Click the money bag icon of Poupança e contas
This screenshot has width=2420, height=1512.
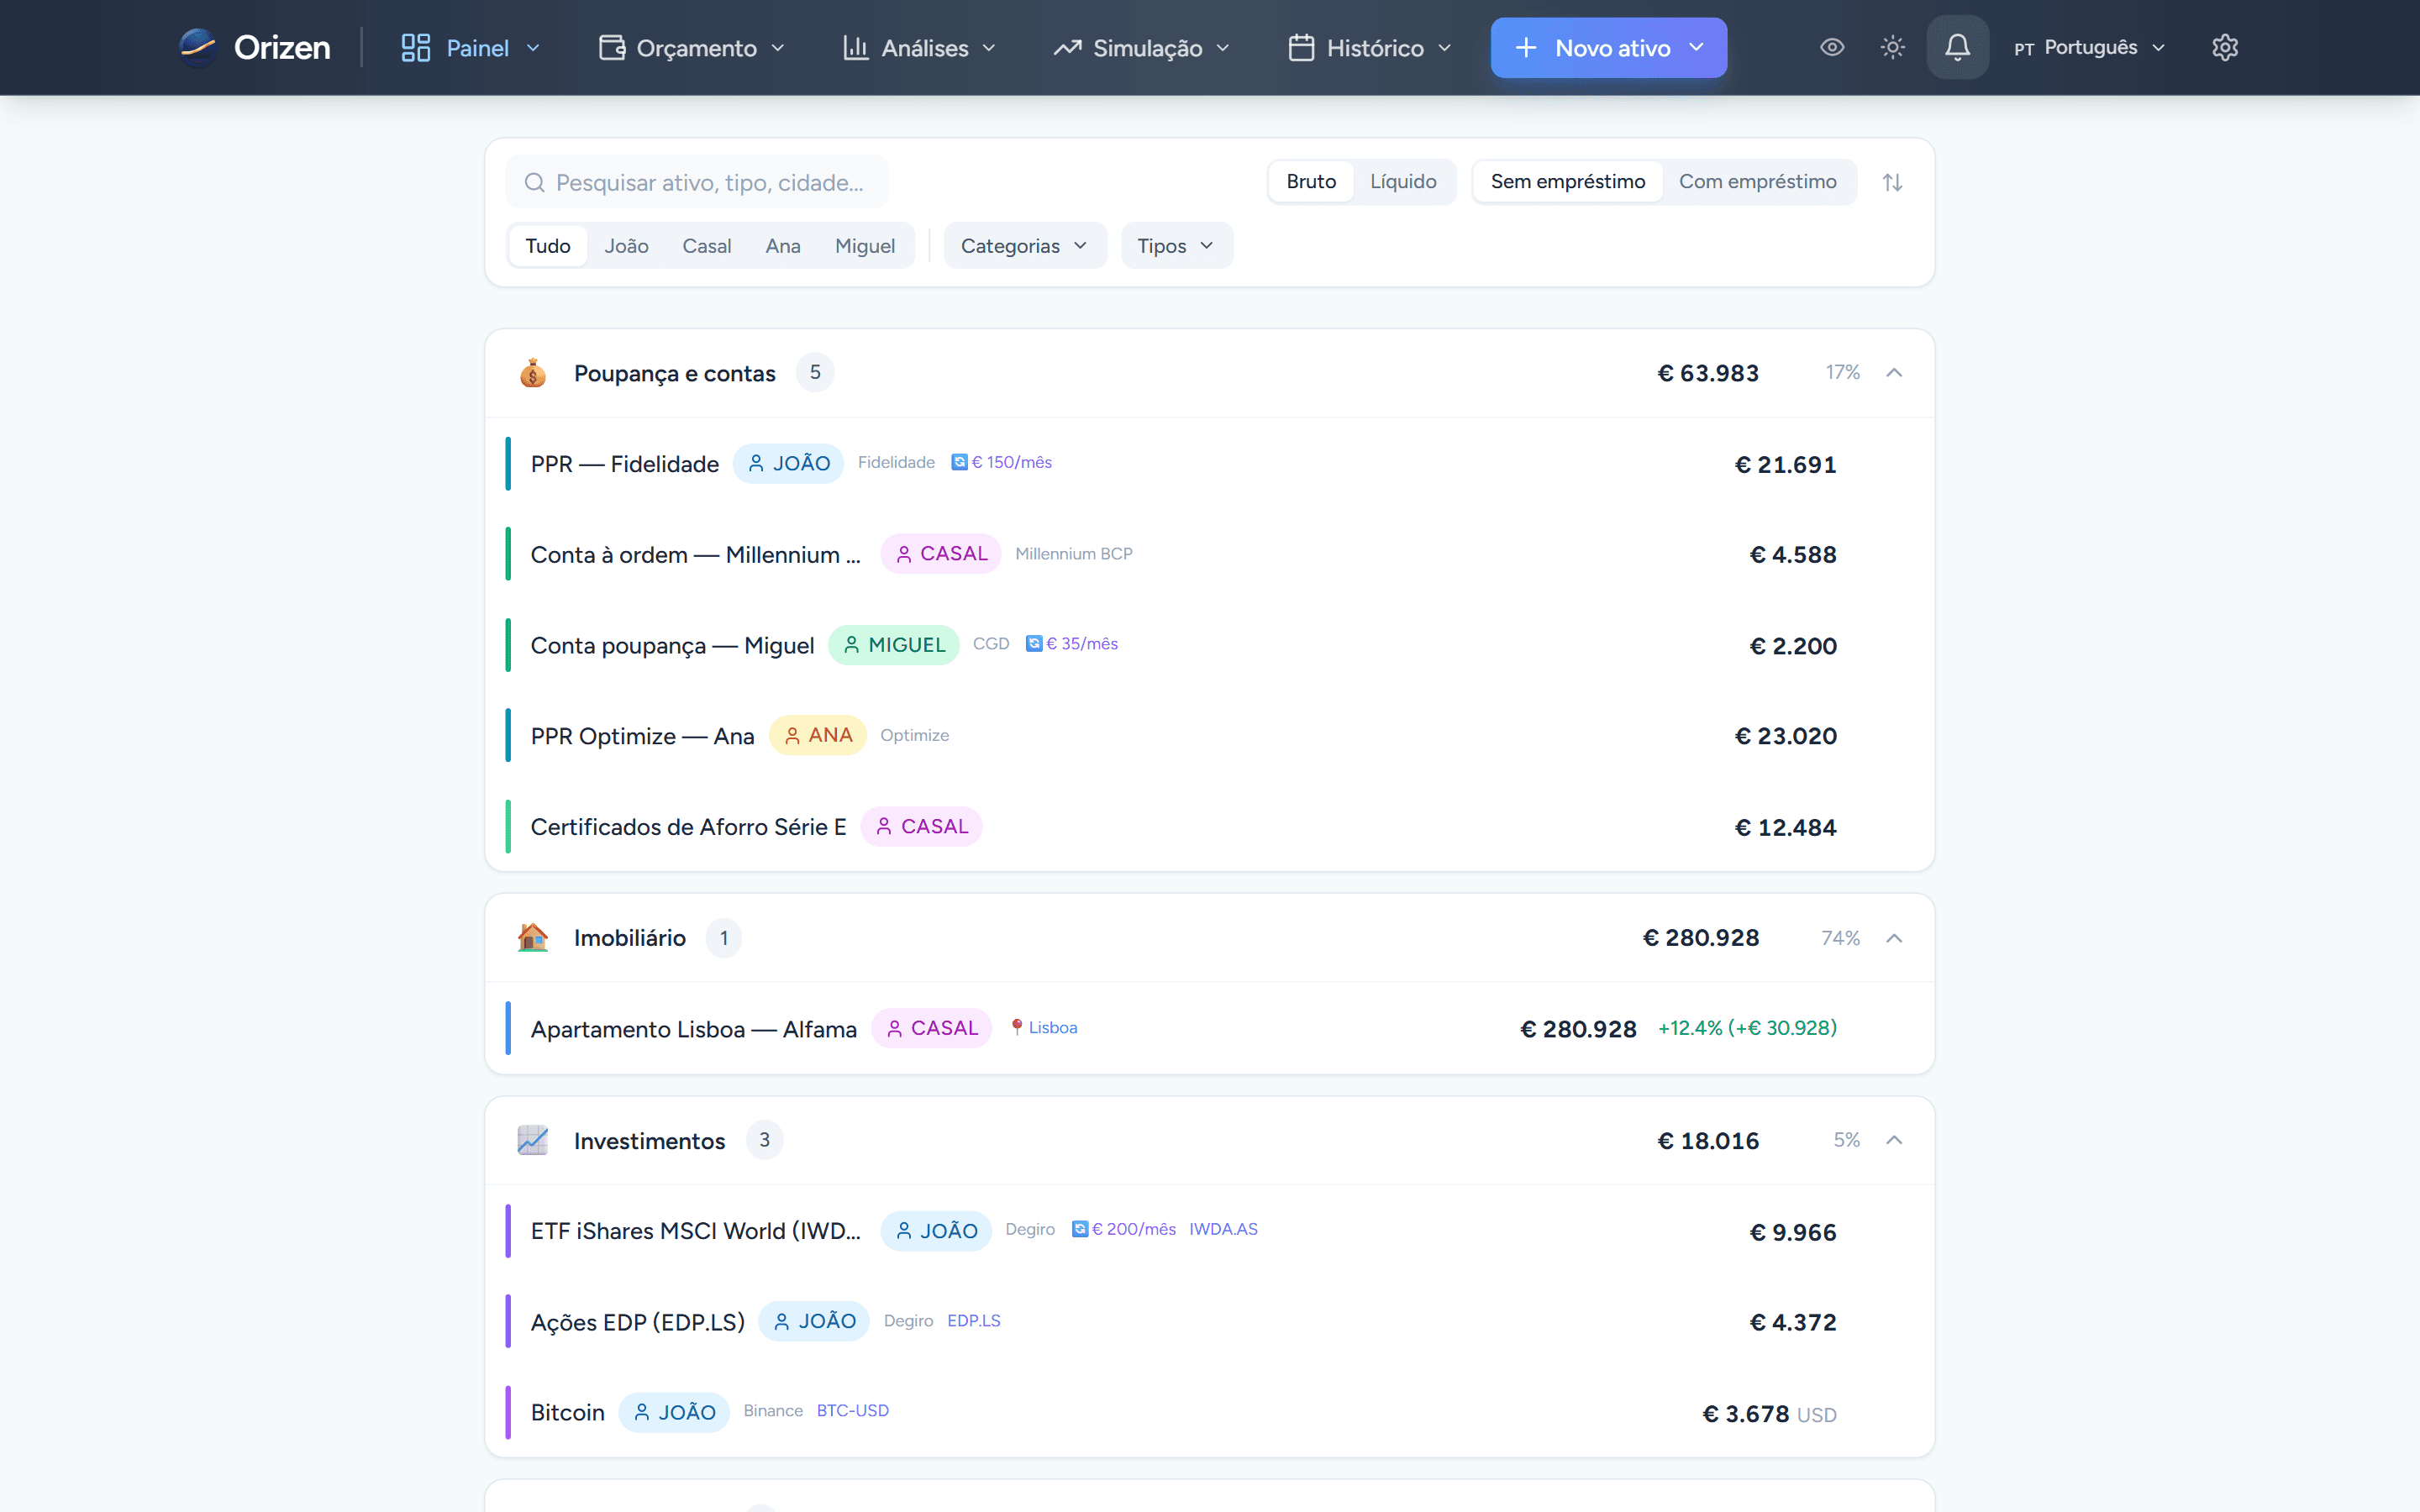point(533,373)
